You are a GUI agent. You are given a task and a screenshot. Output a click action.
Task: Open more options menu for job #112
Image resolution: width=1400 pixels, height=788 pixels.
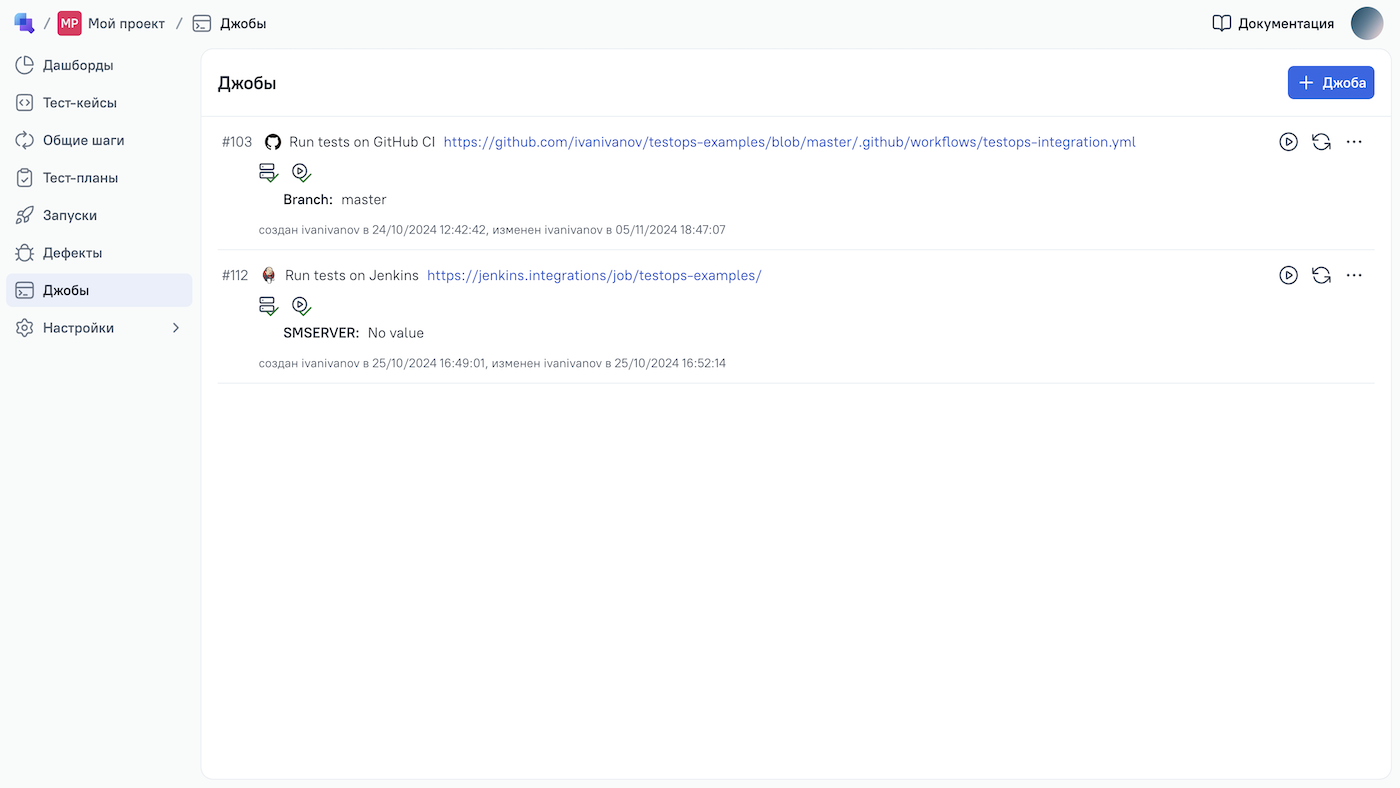1354,275
